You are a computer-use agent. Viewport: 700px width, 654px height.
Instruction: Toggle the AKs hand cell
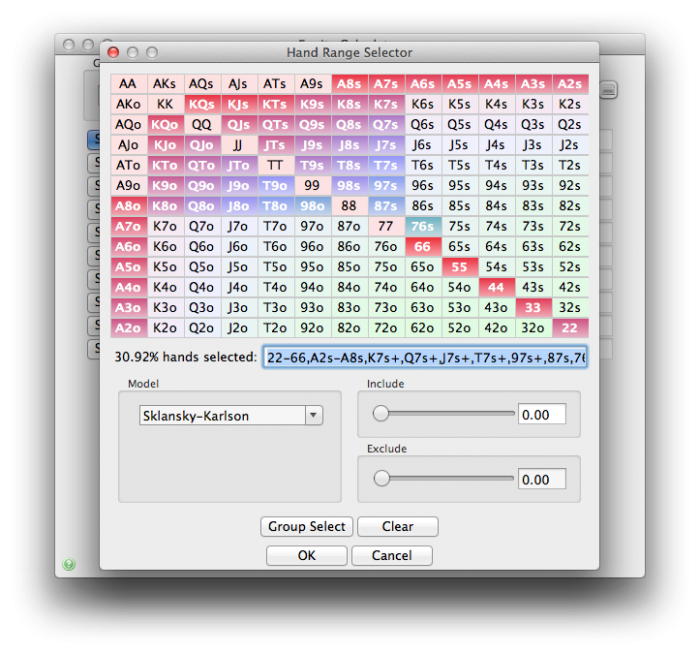165,83
